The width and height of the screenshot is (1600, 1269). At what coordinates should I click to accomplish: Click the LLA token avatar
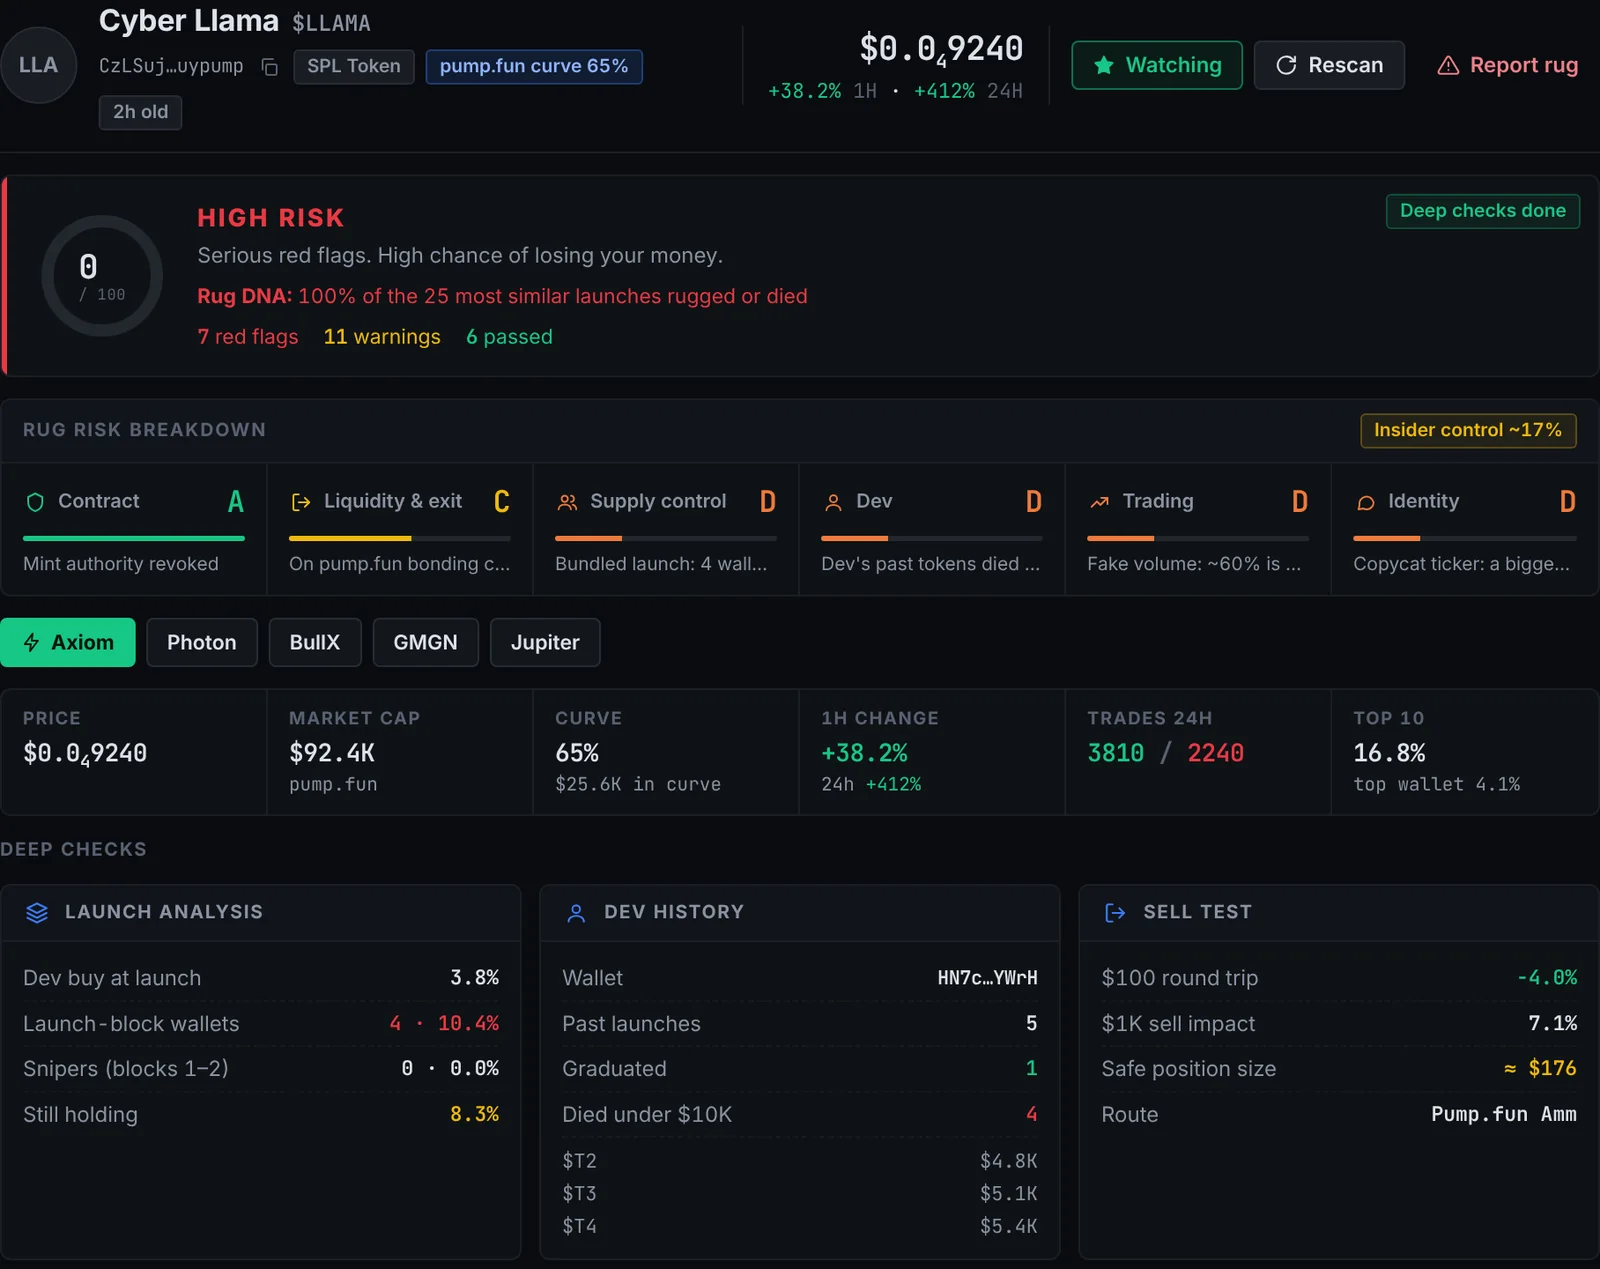click(39, 65)
